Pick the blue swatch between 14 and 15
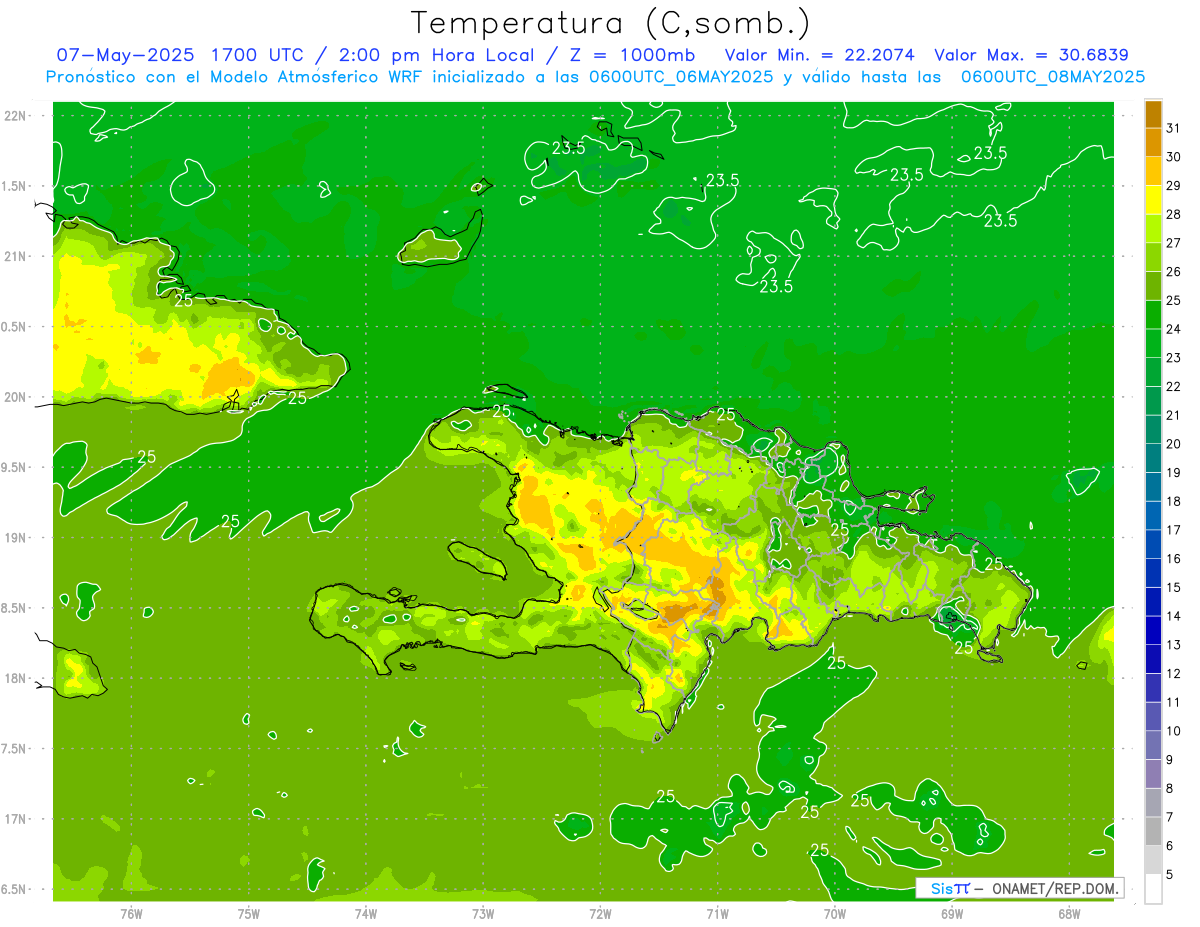 (x=1153, y=602)
